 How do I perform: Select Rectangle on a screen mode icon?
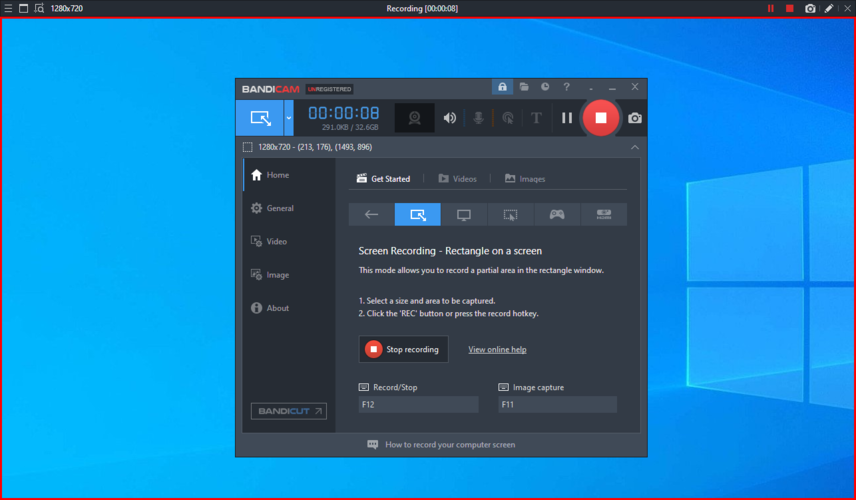(418, 215)
